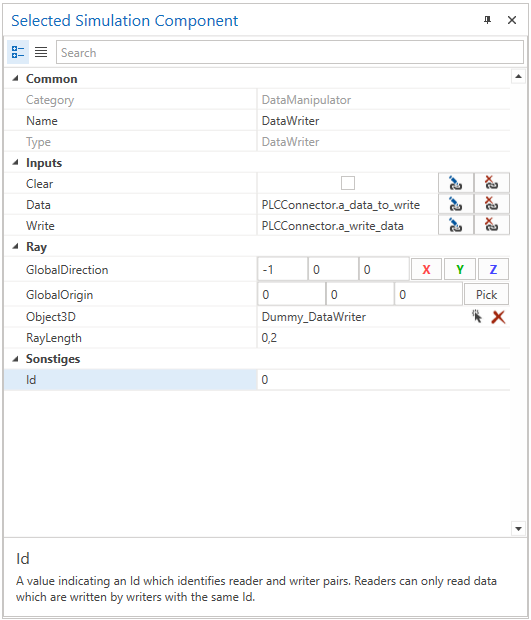531x620 pixels.
Task: Select the RayLength property label
Action: point(54,338)
